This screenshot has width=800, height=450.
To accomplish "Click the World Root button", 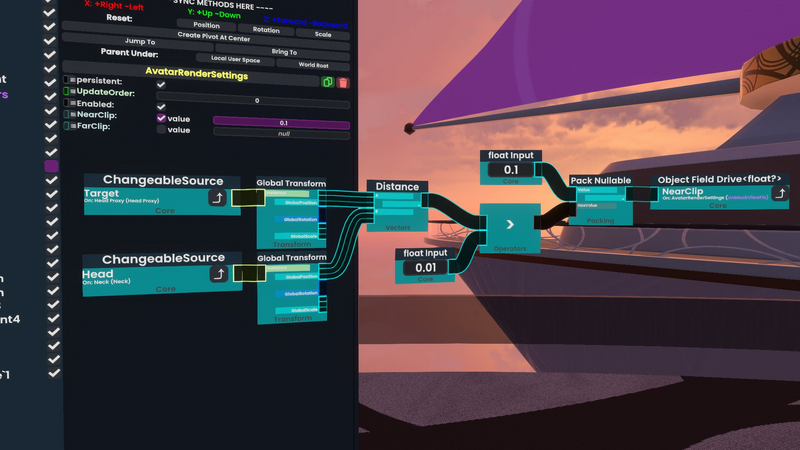I will pyautogui.click(x=313, y=65).
